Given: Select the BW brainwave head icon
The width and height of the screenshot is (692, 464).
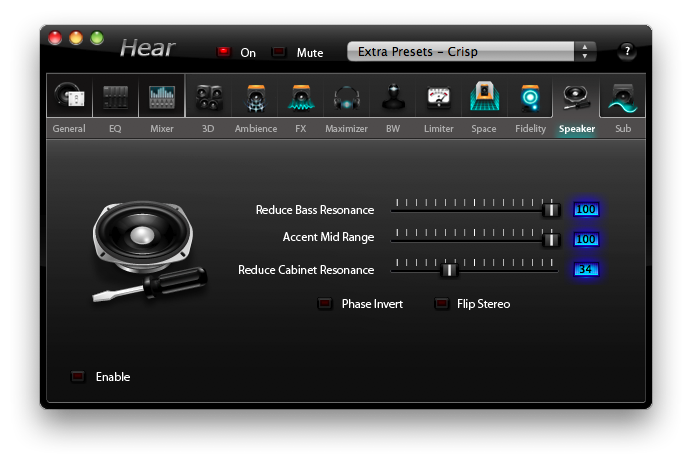Looking at the screenshot, I should click(x=393, y=96).
